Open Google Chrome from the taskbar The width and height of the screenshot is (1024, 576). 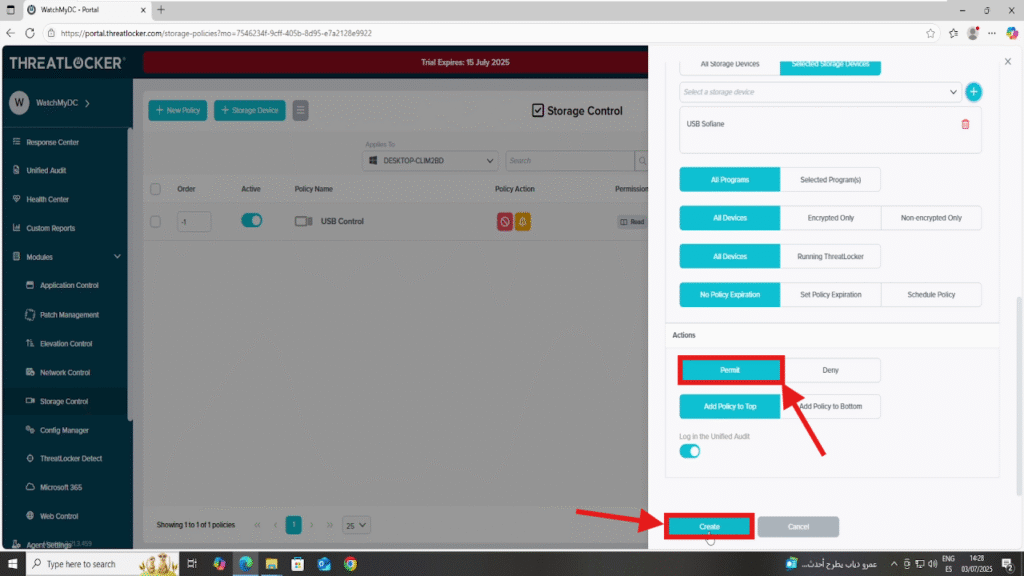point(351,564)
